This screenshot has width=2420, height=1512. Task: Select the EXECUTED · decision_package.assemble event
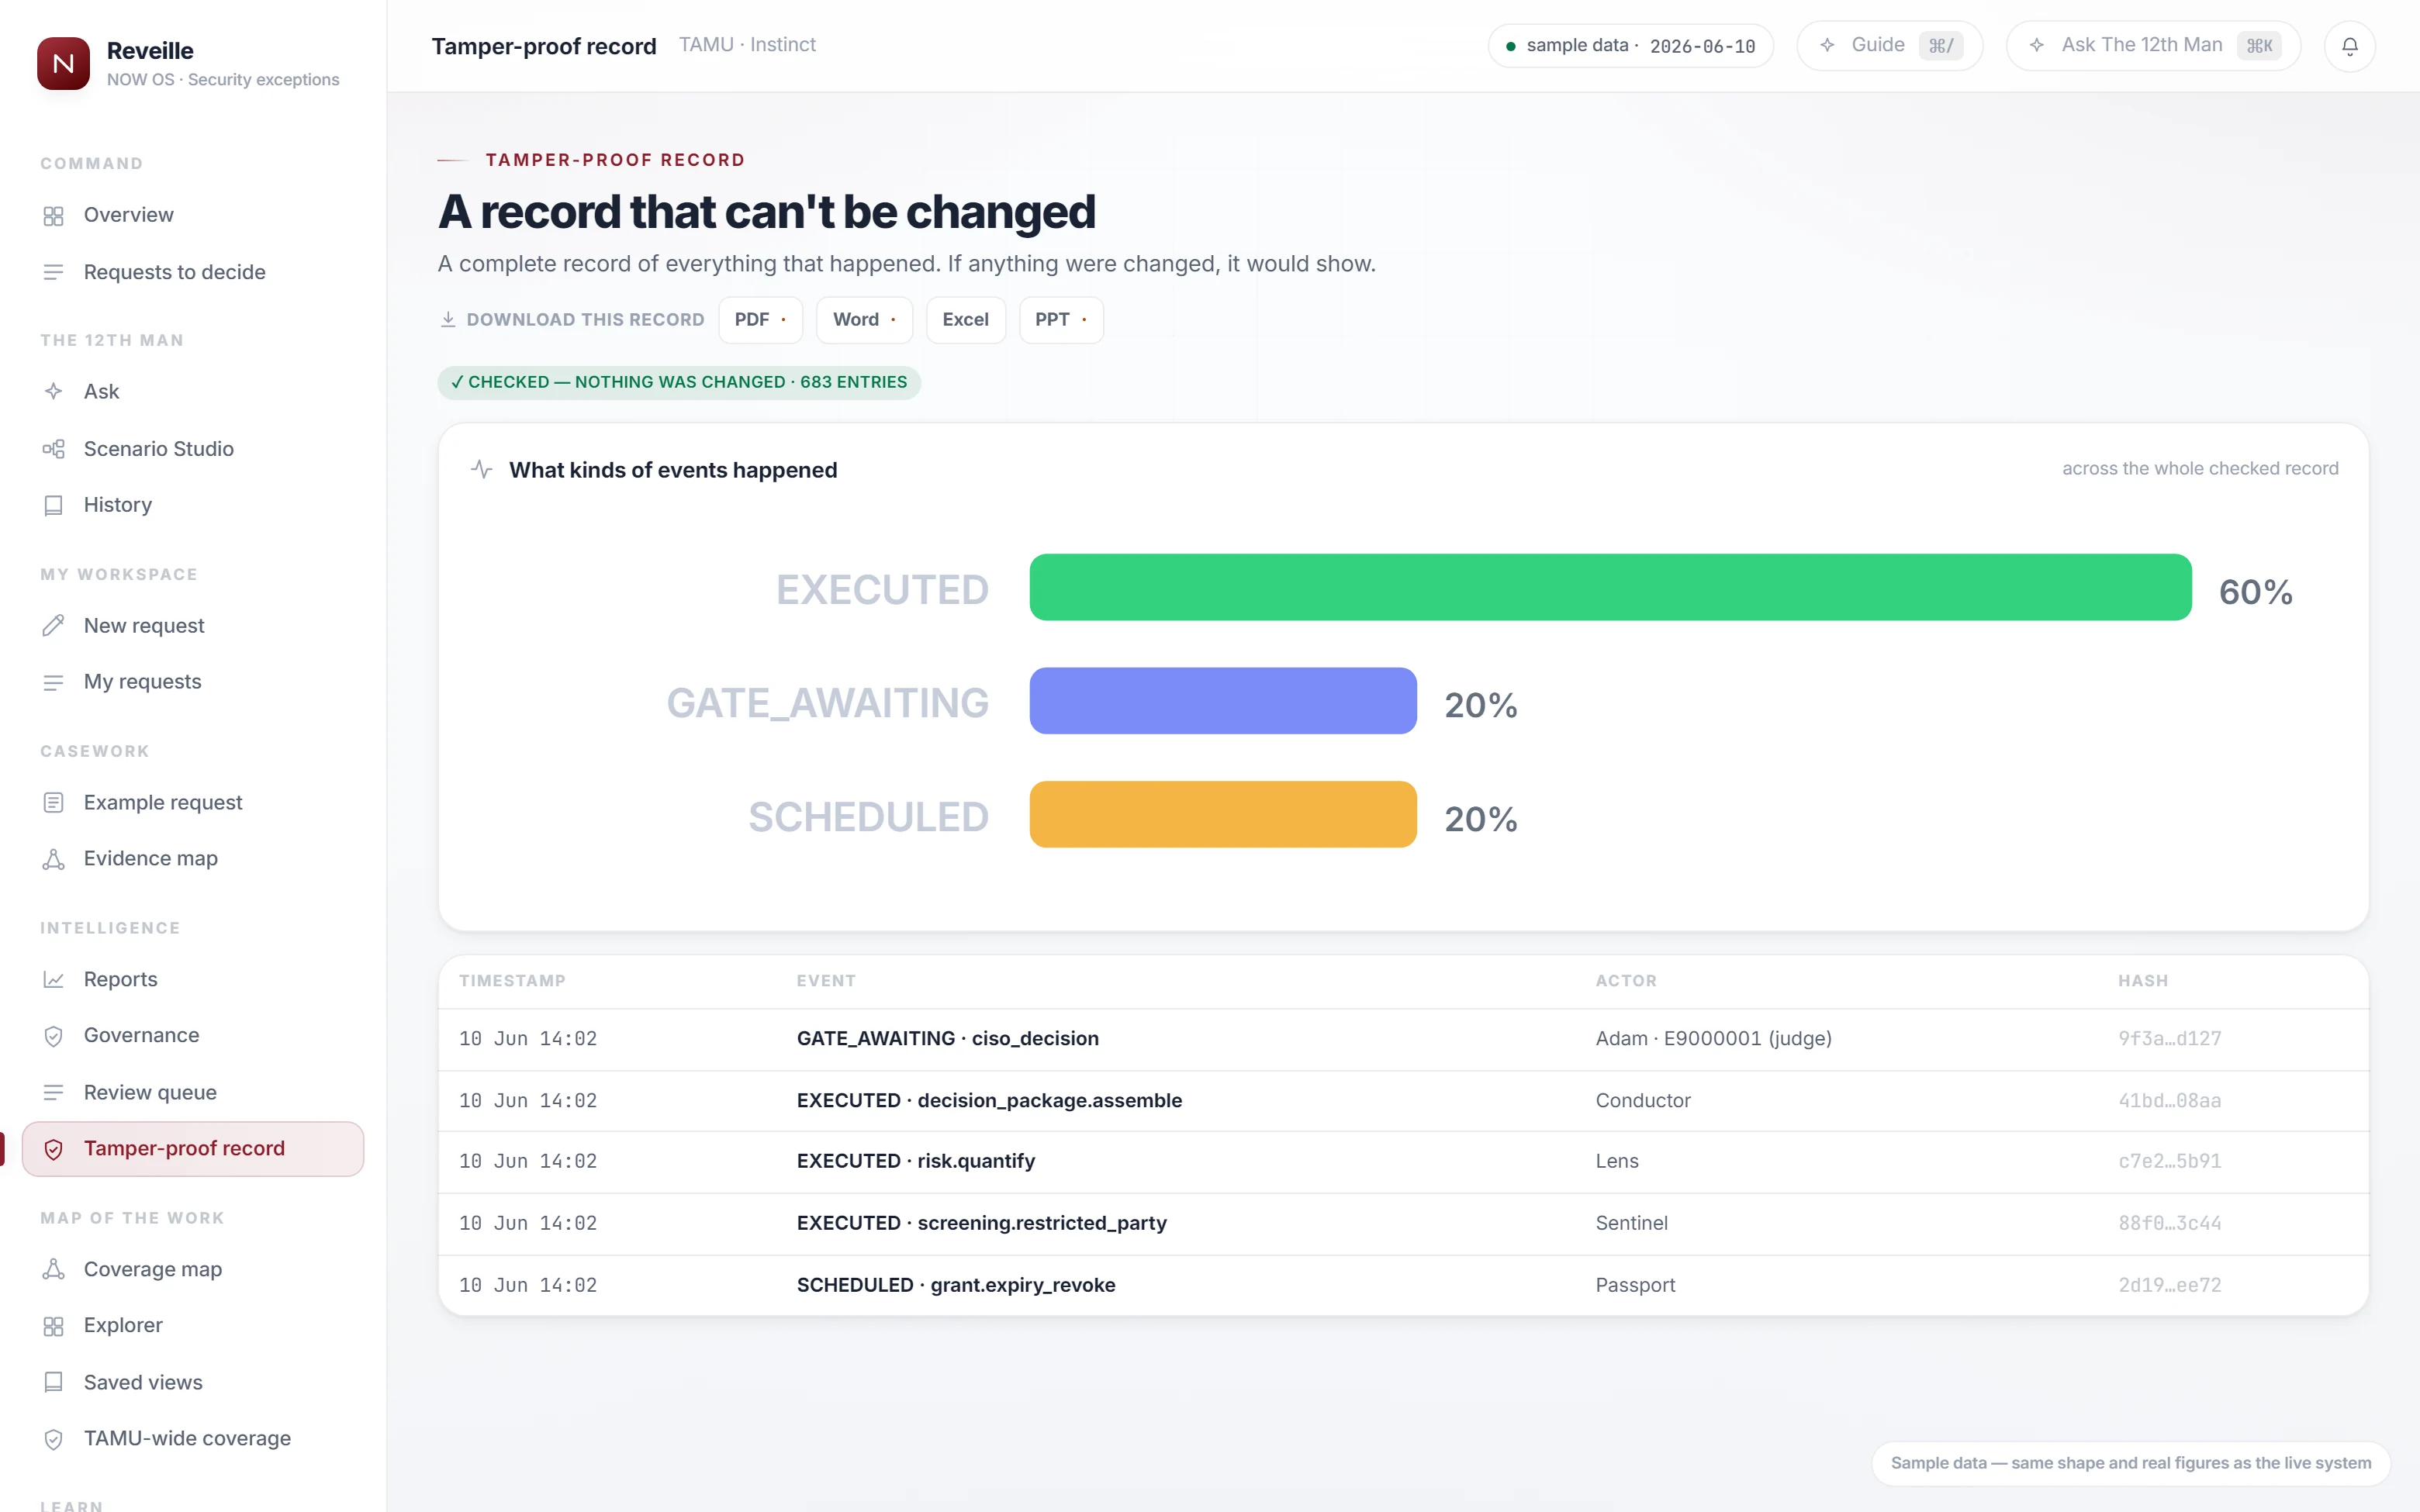(x=989, y=1100)
